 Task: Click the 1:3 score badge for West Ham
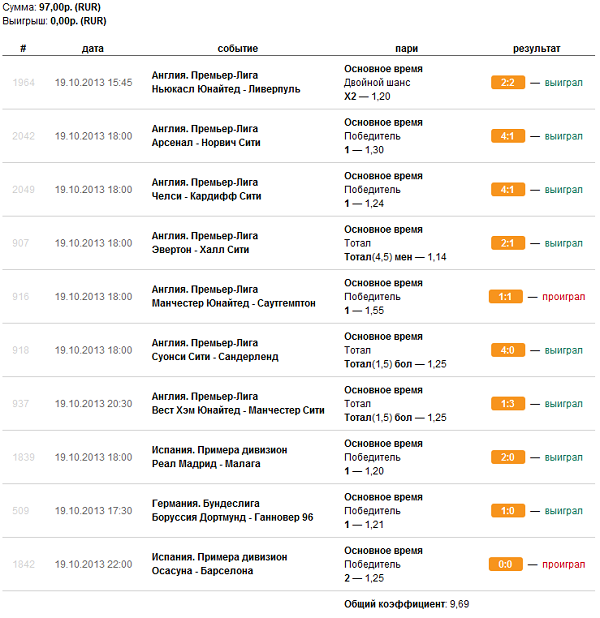[507, 404]
